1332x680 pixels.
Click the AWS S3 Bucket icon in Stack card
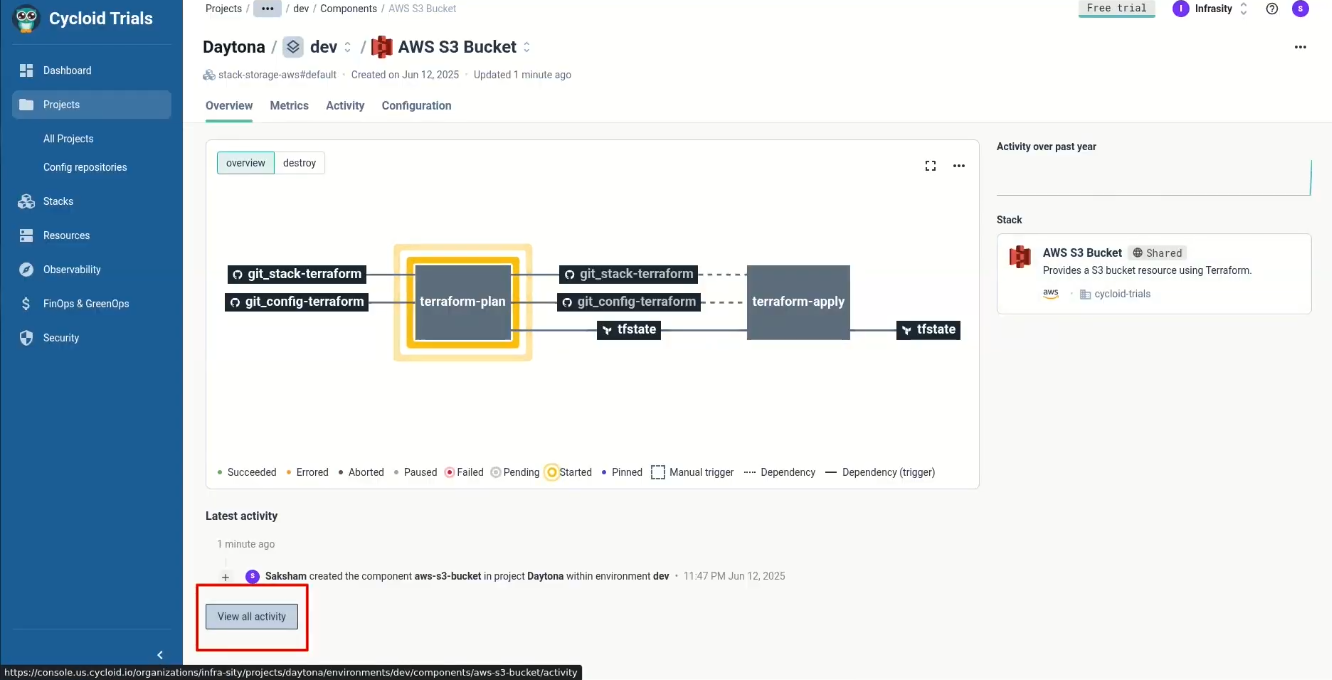pos(1020,257)
